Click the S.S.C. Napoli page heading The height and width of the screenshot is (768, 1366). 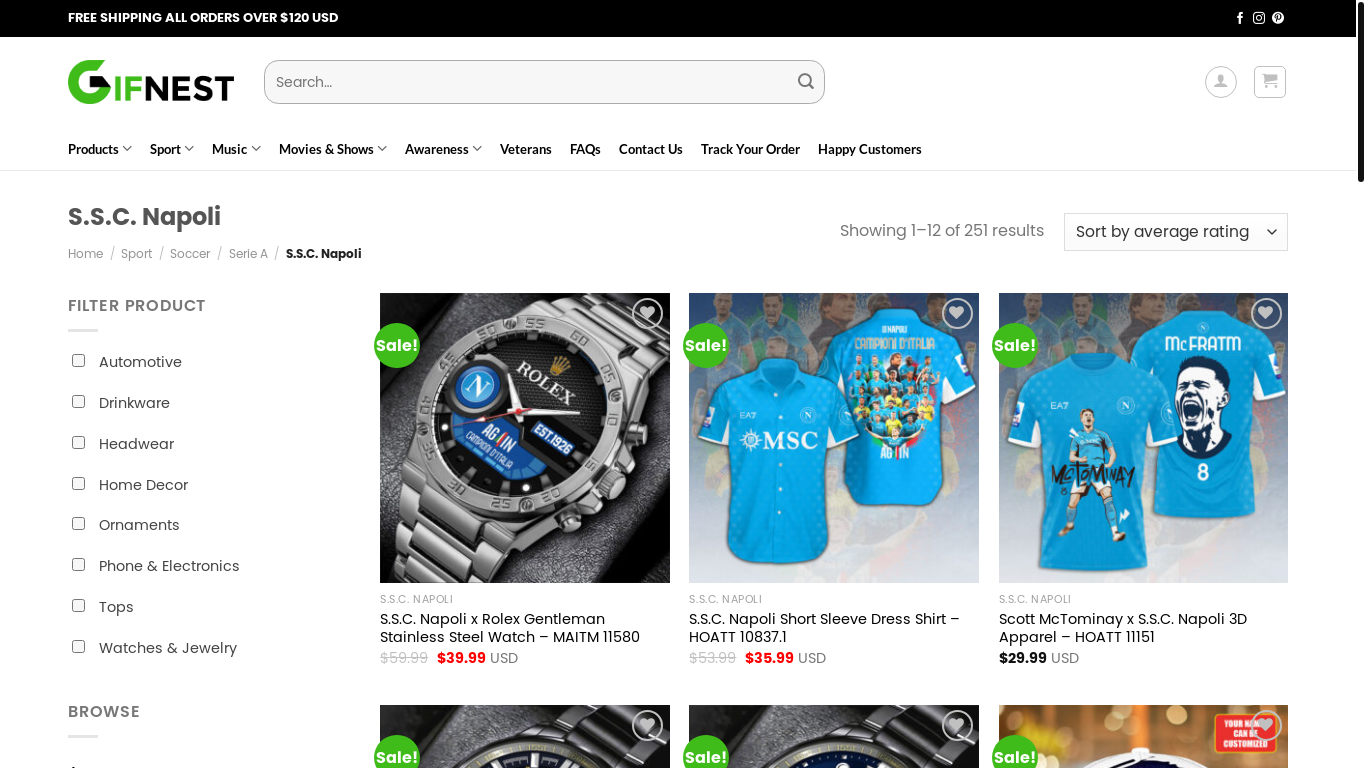(144, 217)
